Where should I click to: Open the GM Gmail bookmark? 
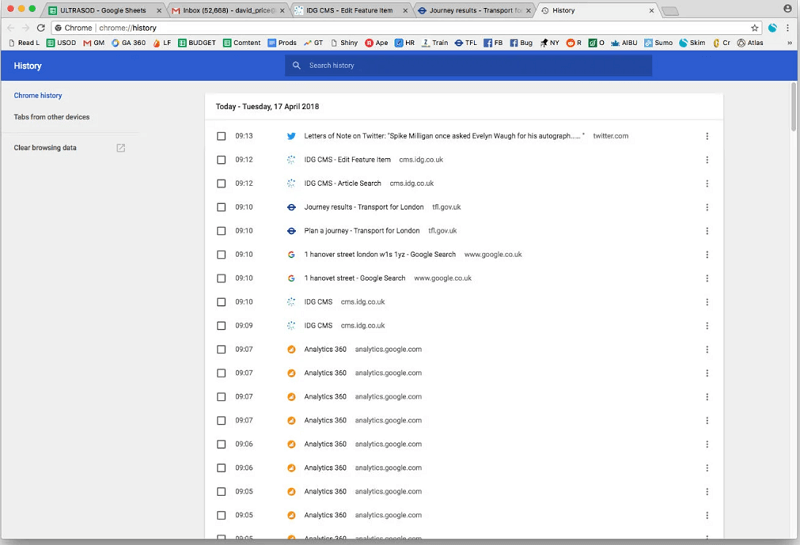[x=94, y=43]
